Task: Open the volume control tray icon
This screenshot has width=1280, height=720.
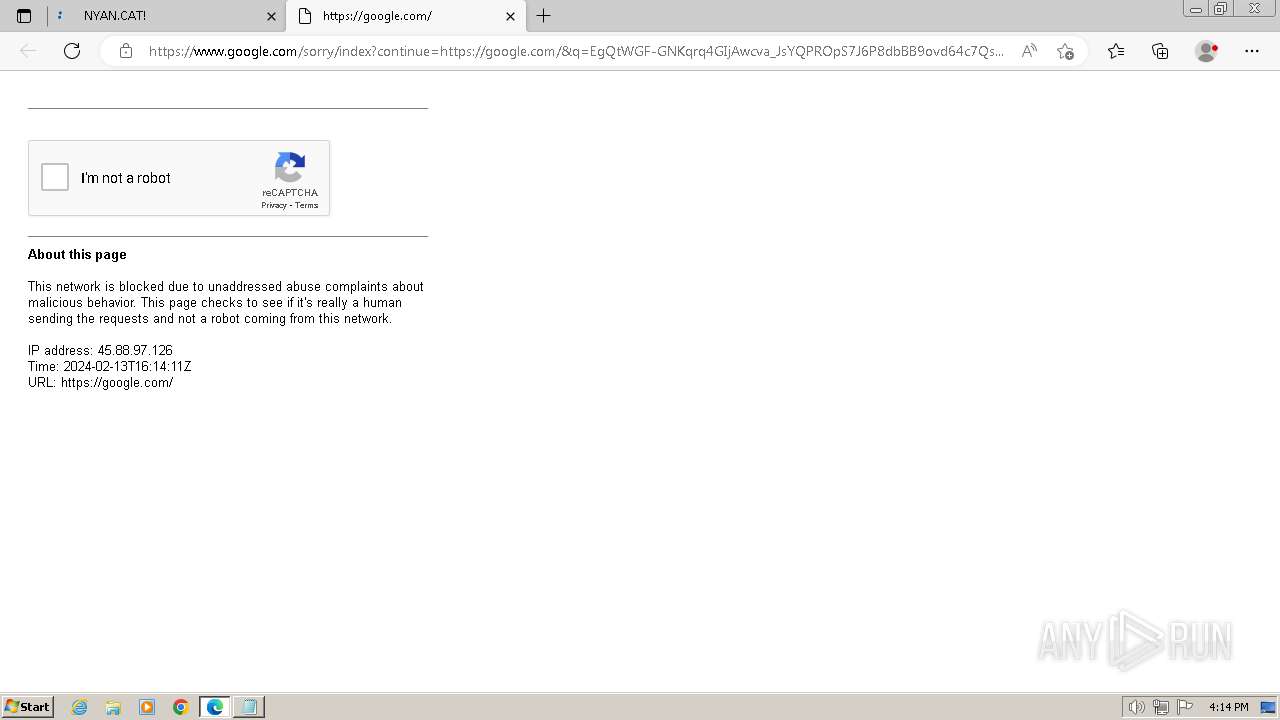Action: pyautogui.click(x=1138, y=707)
